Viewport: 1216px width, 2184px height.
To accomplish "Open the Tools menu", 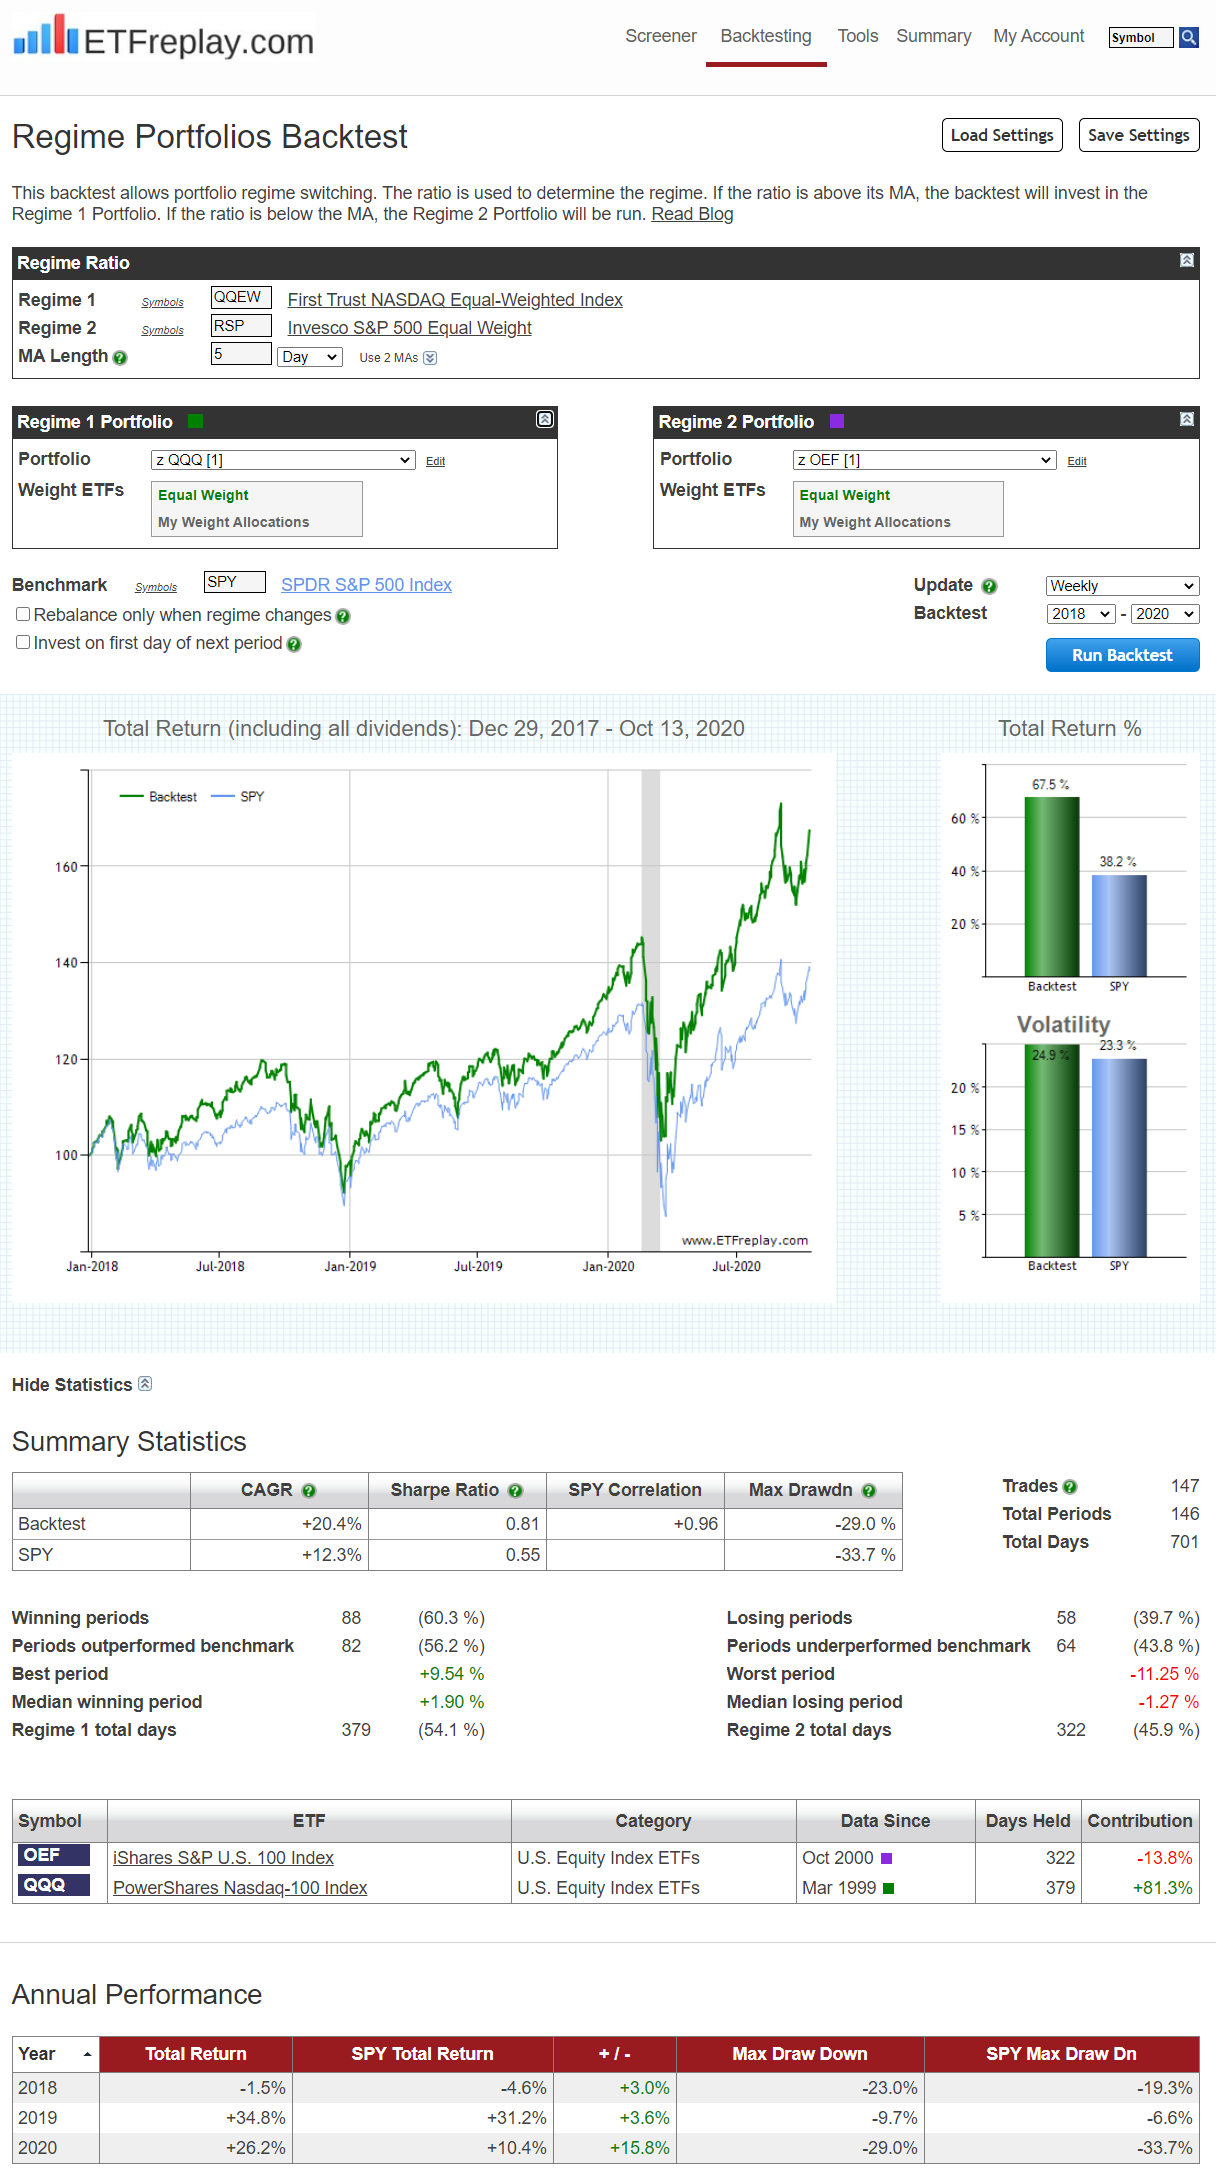I will 858,36.
